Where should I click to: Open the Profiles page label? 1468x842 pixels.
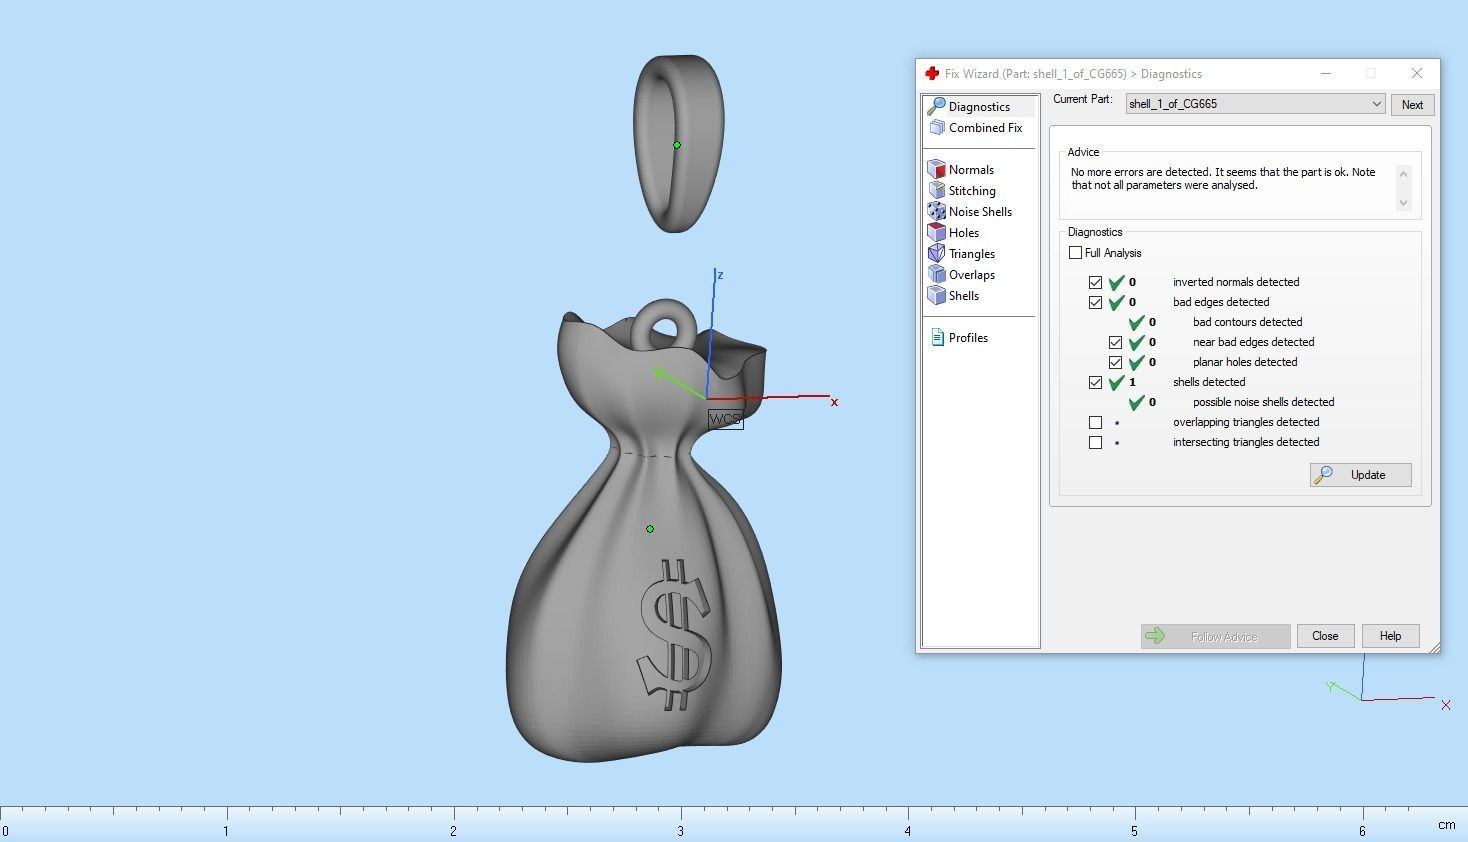click(x=968, y=338)
